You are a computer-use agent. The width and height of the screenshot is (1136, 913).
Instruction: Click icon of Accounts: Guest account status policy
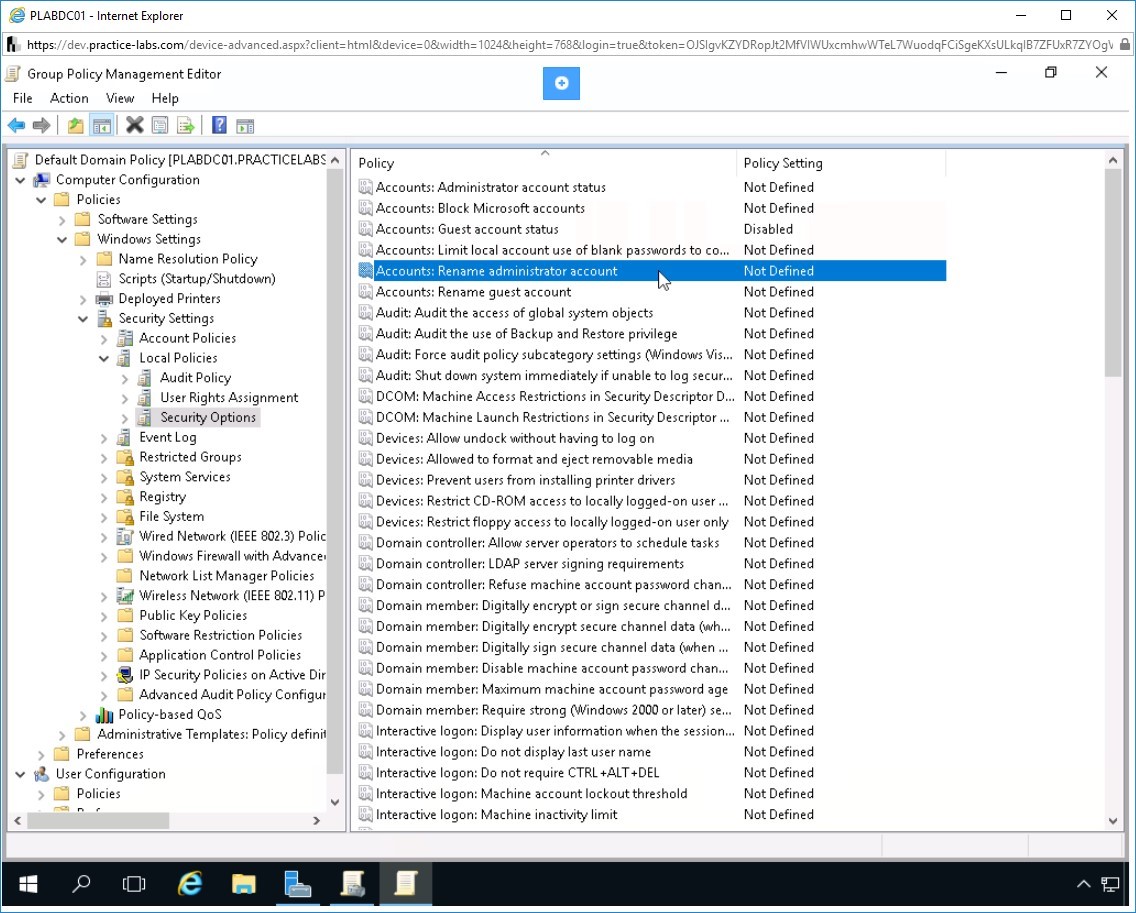coord(366,229)
